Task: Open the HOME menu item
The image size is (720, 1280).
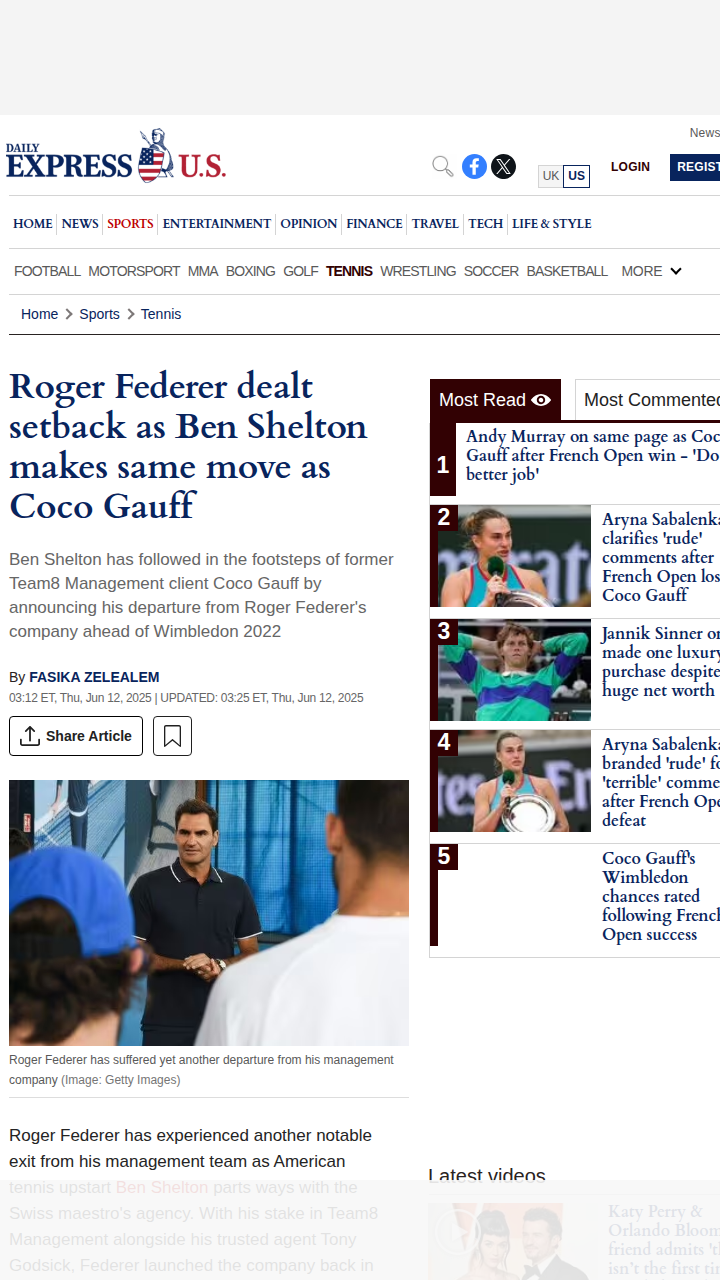Action: (x=33, y=224)
